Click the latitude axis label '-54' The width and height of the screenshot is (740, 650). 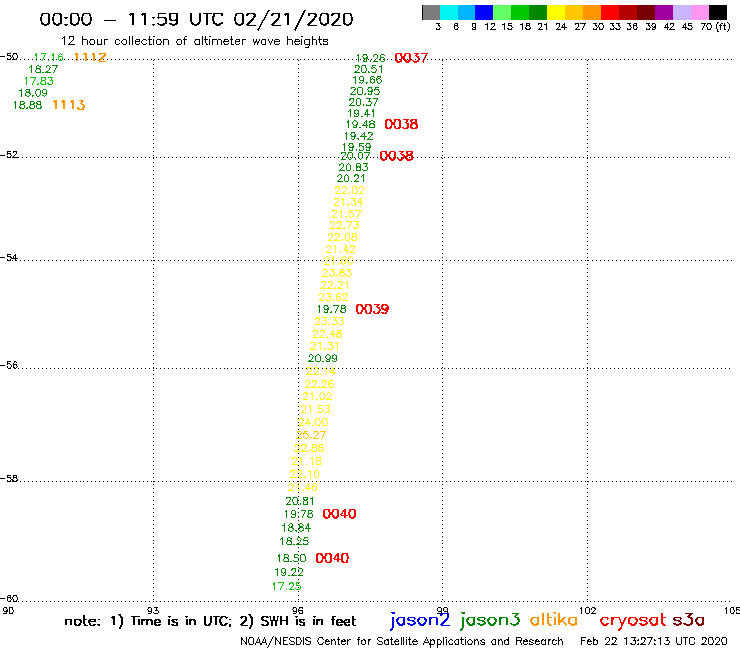[x=9, y=257]
